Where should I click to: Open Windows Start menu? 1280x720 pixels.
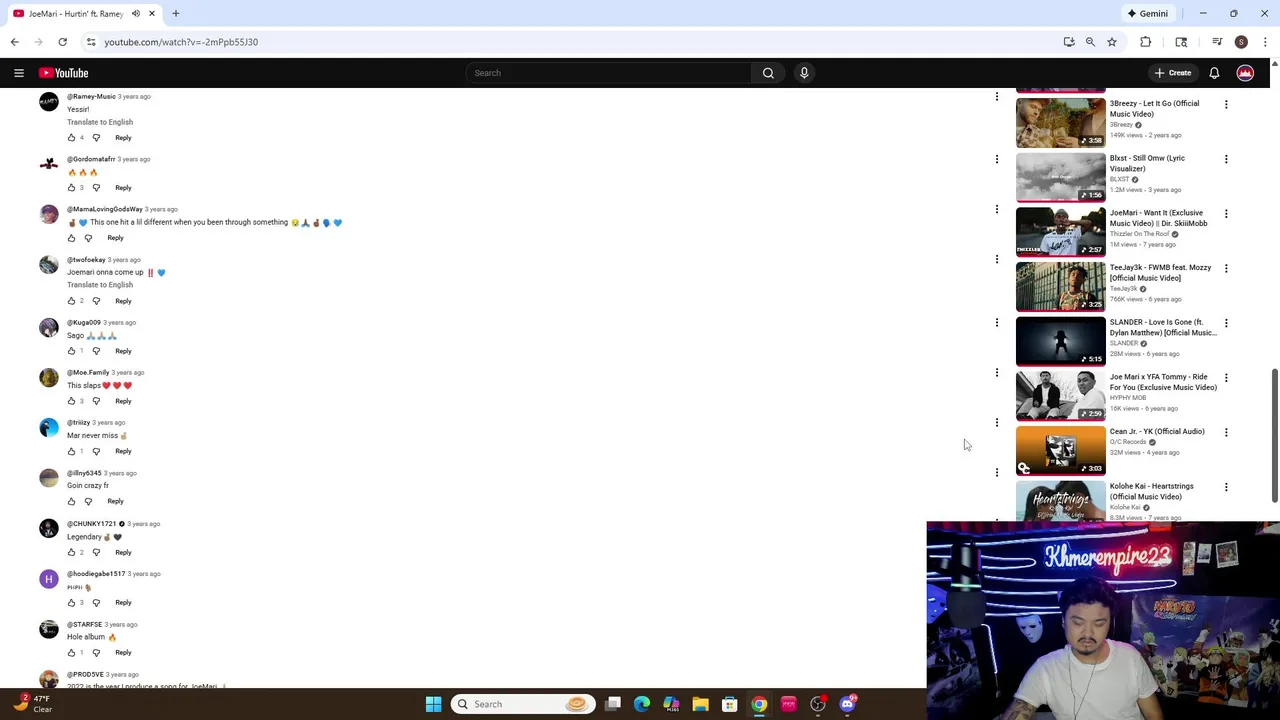pos(433,704)
